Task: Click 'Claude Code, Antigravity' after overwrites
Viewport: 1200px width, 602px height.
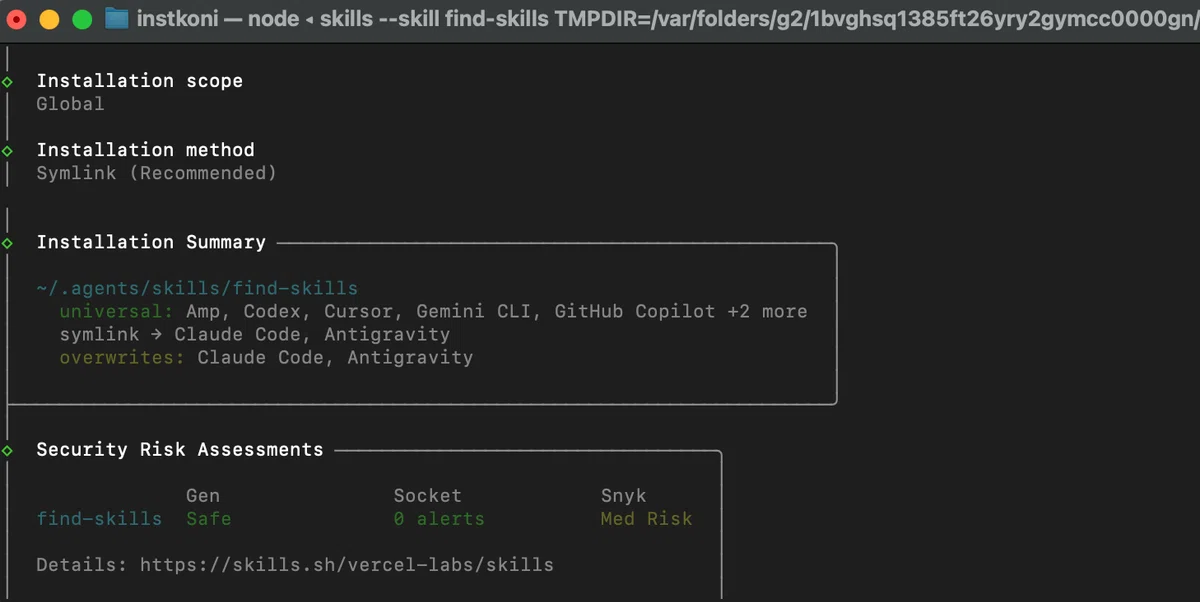Action: [x=336, y=357]
